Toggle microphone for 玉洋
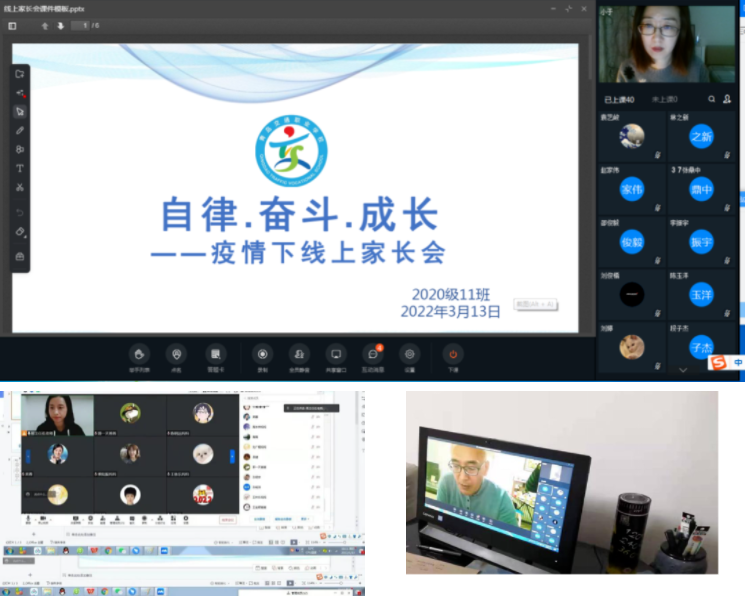 pyautogui.click(x=727, y=313)
